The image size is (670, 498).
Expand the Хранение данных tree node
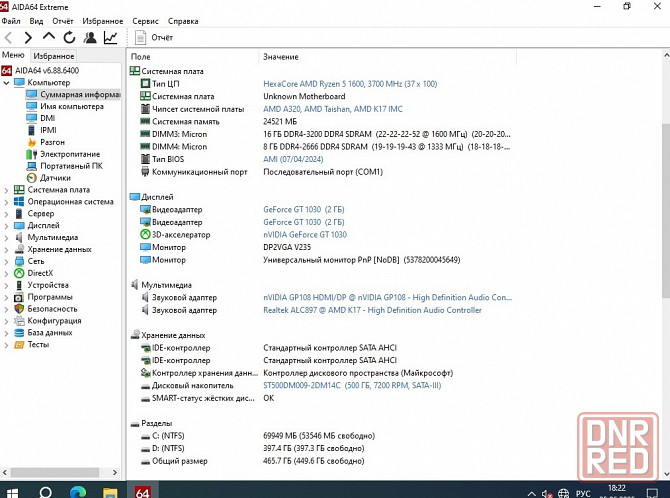6,250
